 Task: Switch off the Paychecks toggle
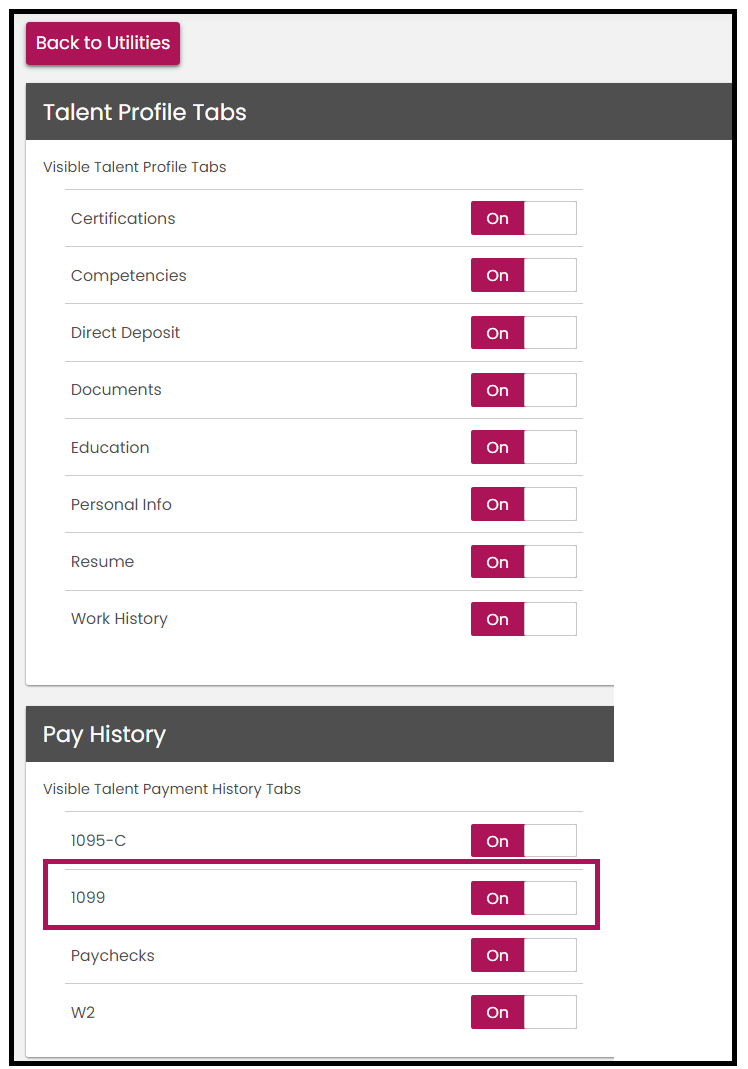click(x=523, y=955)
